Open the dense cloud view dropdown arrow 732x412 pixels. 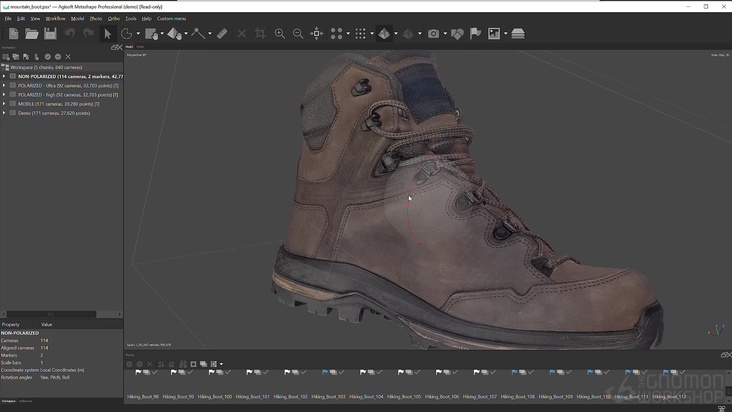(x=372, y=34)
